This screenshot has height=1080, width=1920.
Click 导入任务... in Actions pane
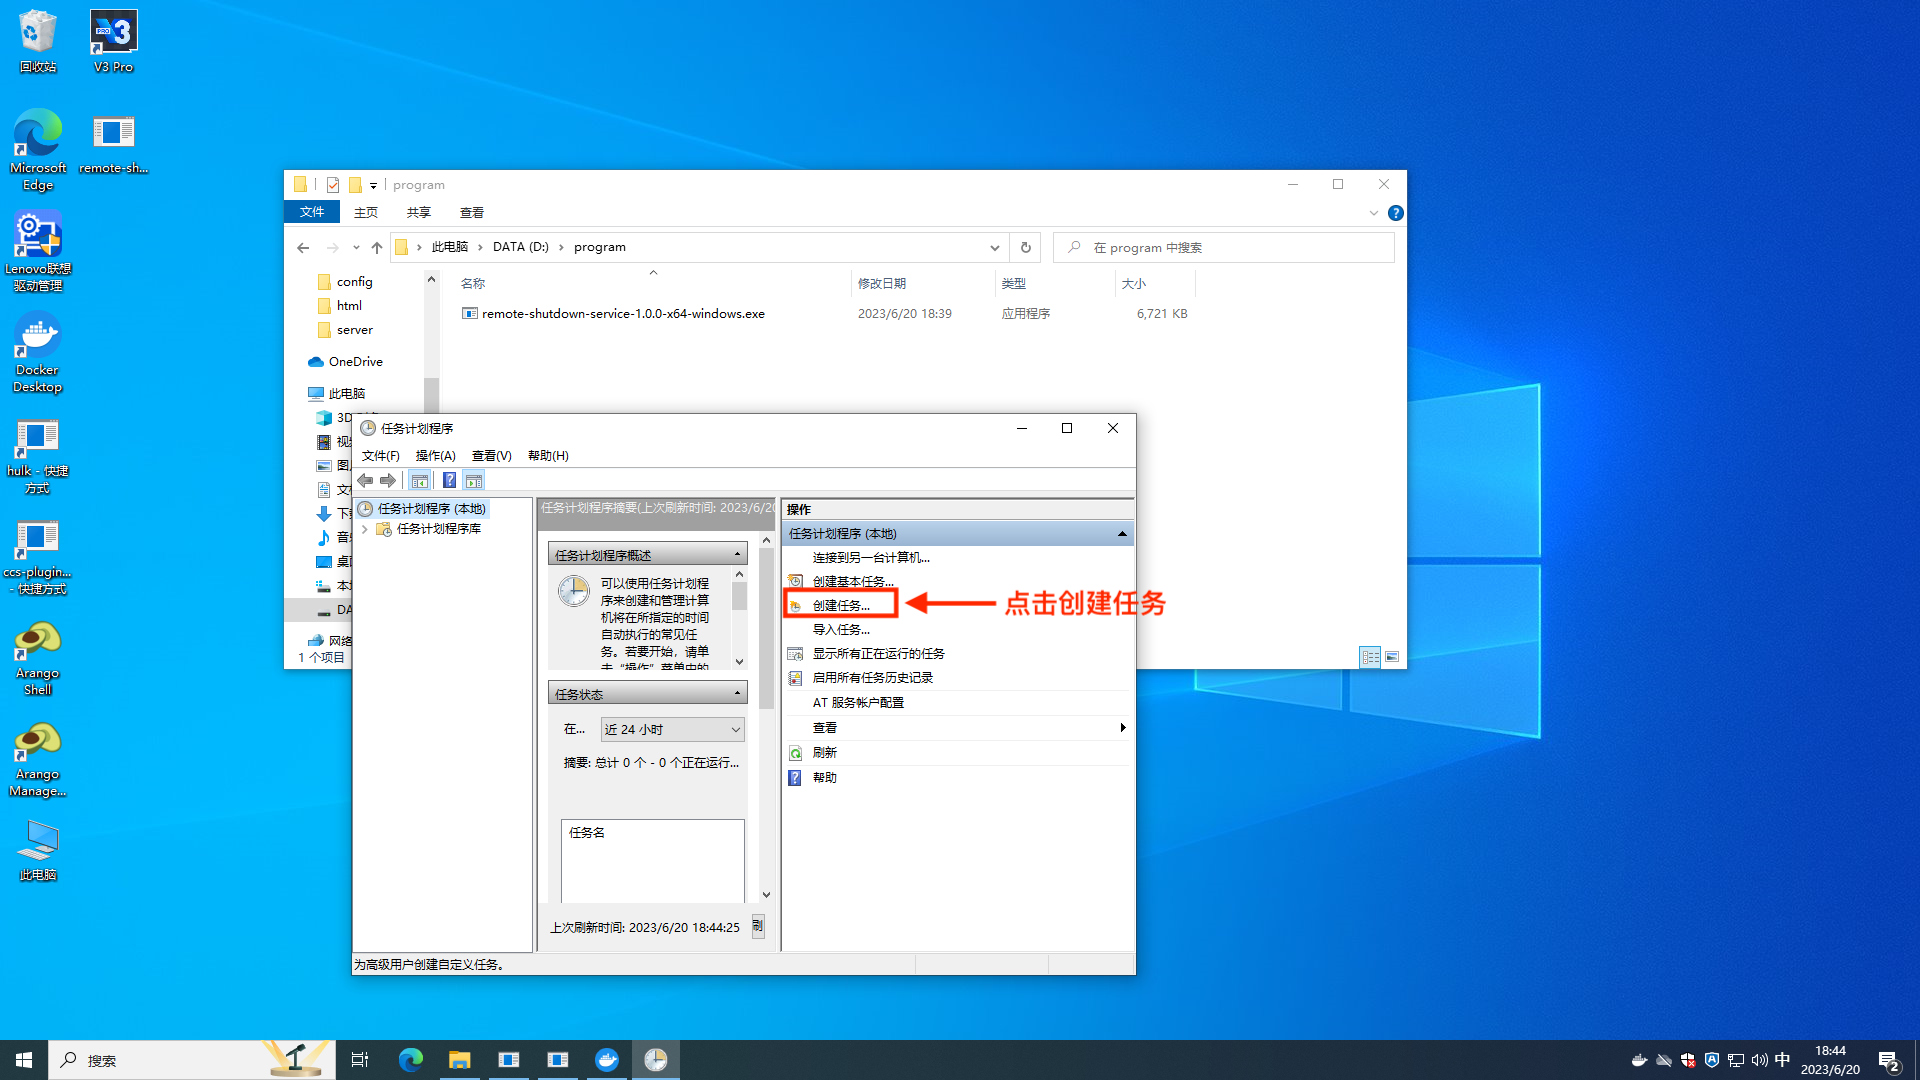tap(841, 630)
